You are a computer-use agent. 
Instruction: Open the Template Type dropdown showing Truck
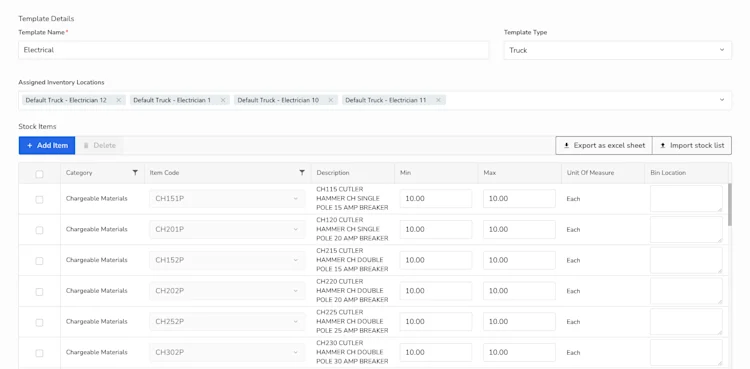coord(618,50)
